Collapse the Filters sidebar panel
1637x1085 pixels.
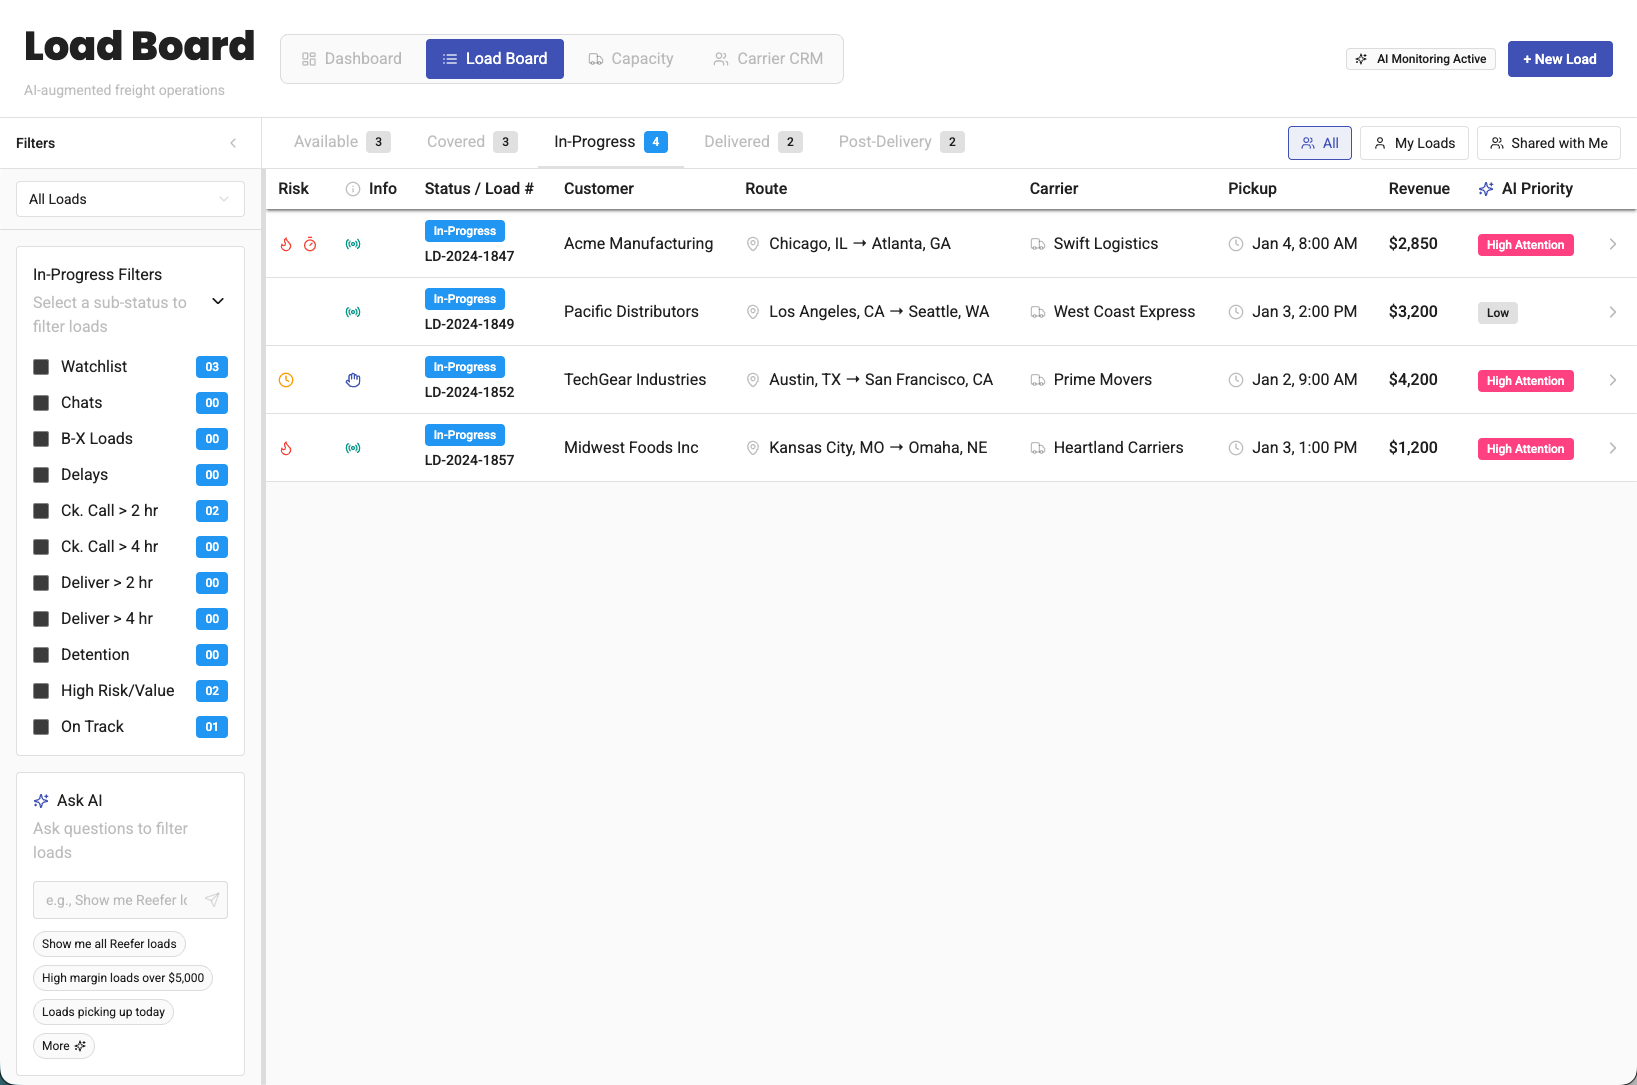(x=233, y=143)
